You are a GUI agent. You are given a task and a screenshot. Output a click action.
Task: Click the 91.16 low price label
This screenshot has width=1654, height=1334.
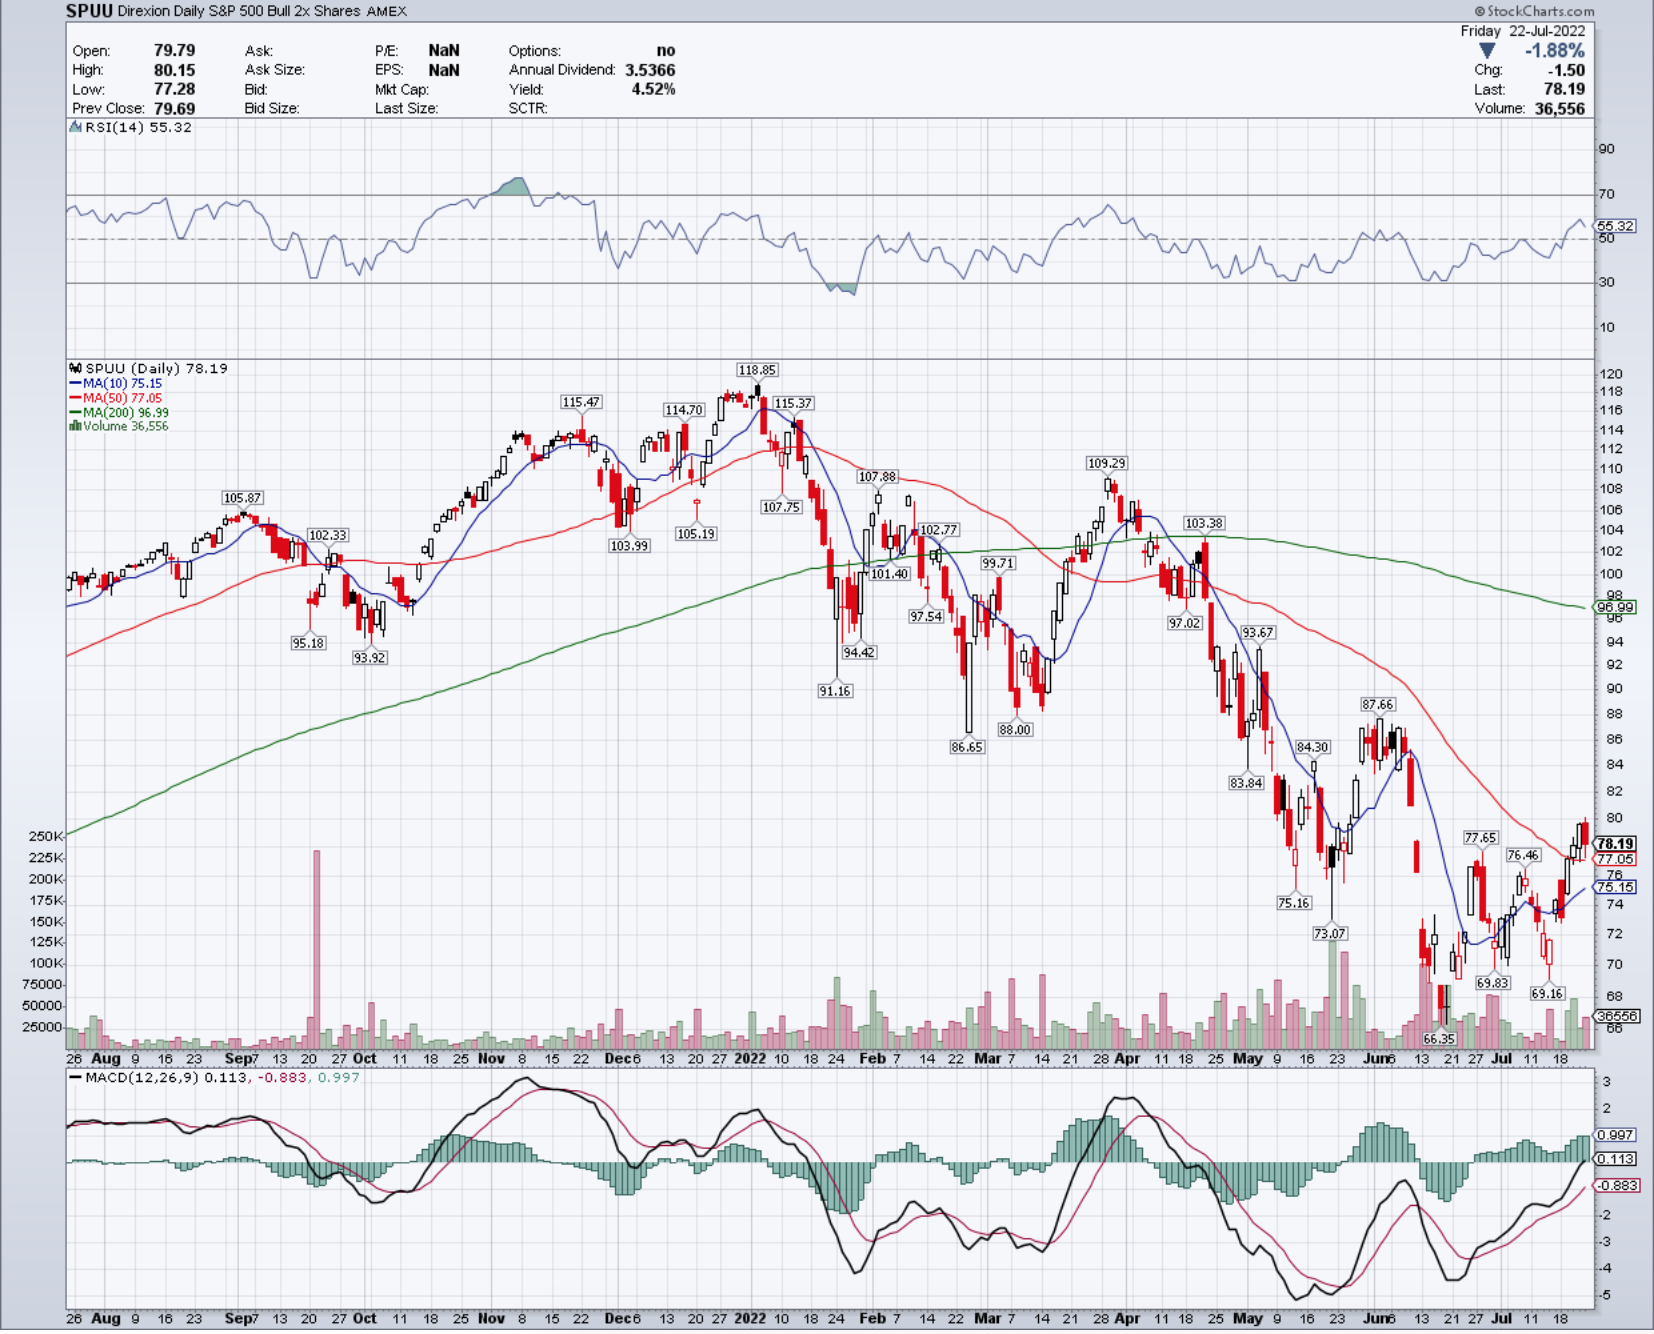[835, 691]
